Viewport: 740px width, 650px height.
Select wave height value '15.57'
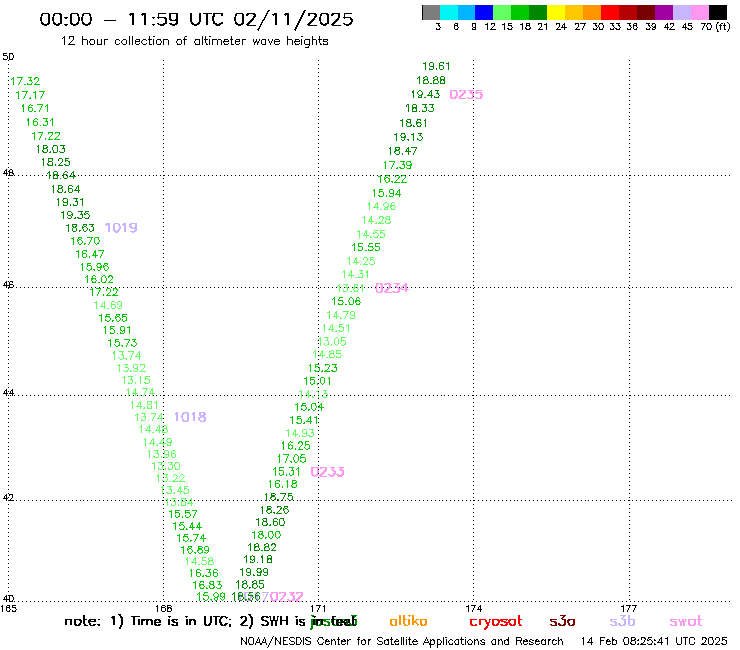pos(183,514)
